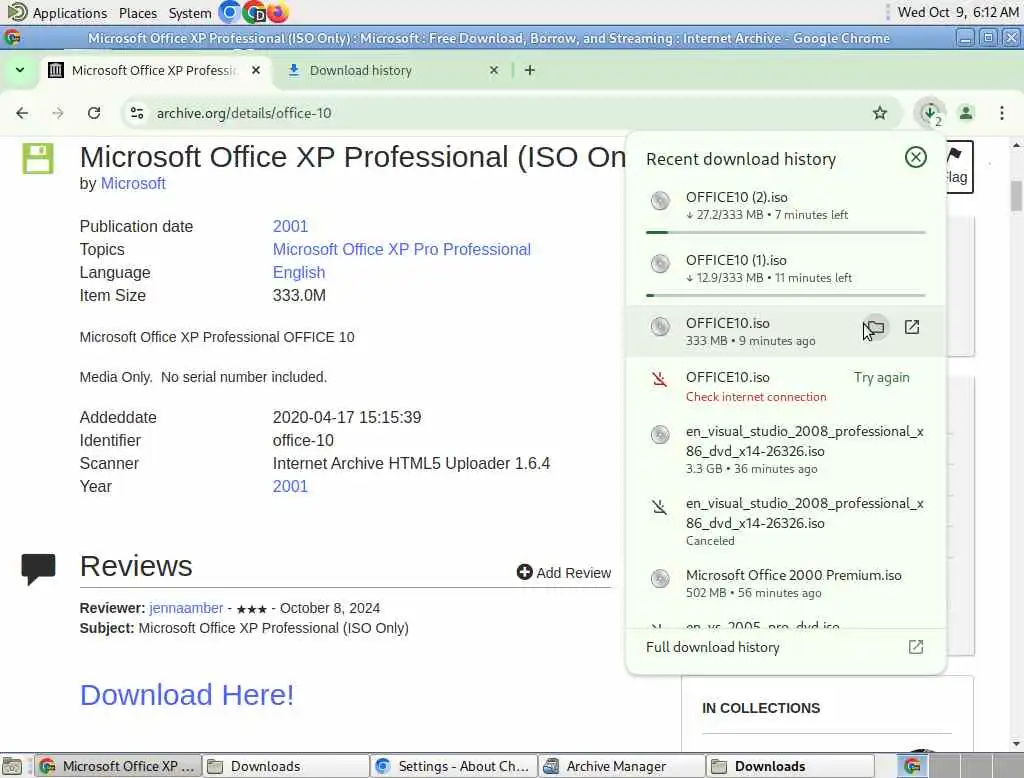The width and height of the screenshot is (1024, 778).
Task: Switch to Archive Manager taskbar window
Action: click(622, 766)
